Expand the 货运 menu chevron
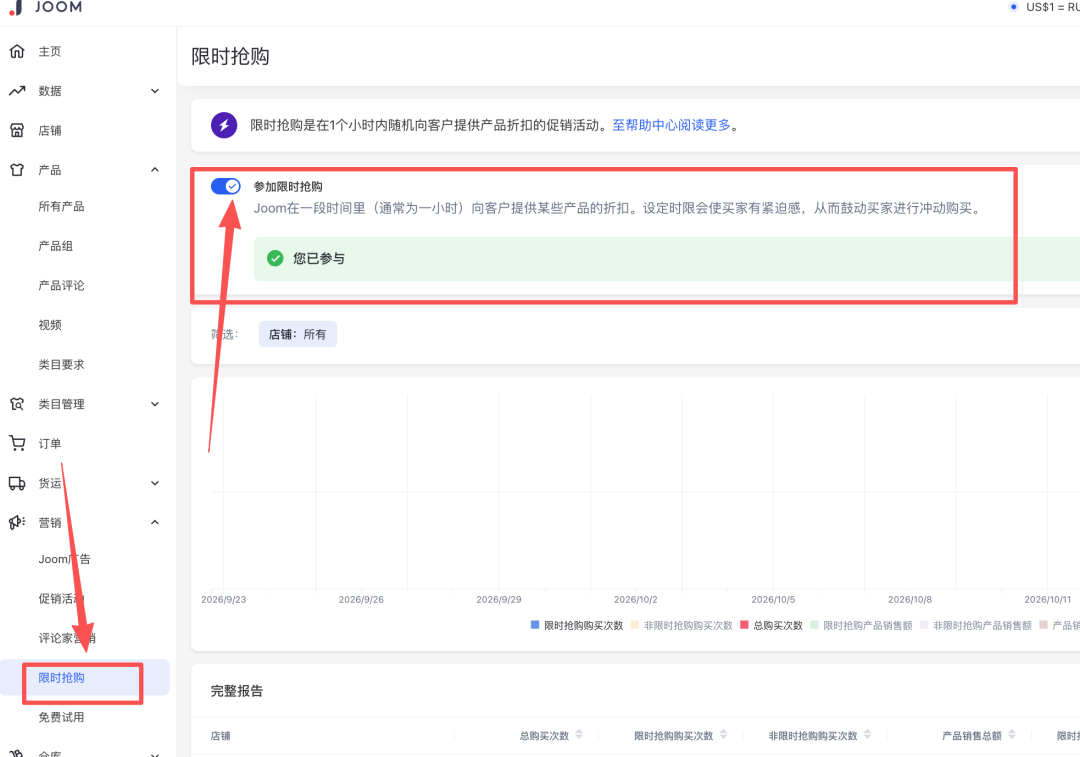 point(155,483)
